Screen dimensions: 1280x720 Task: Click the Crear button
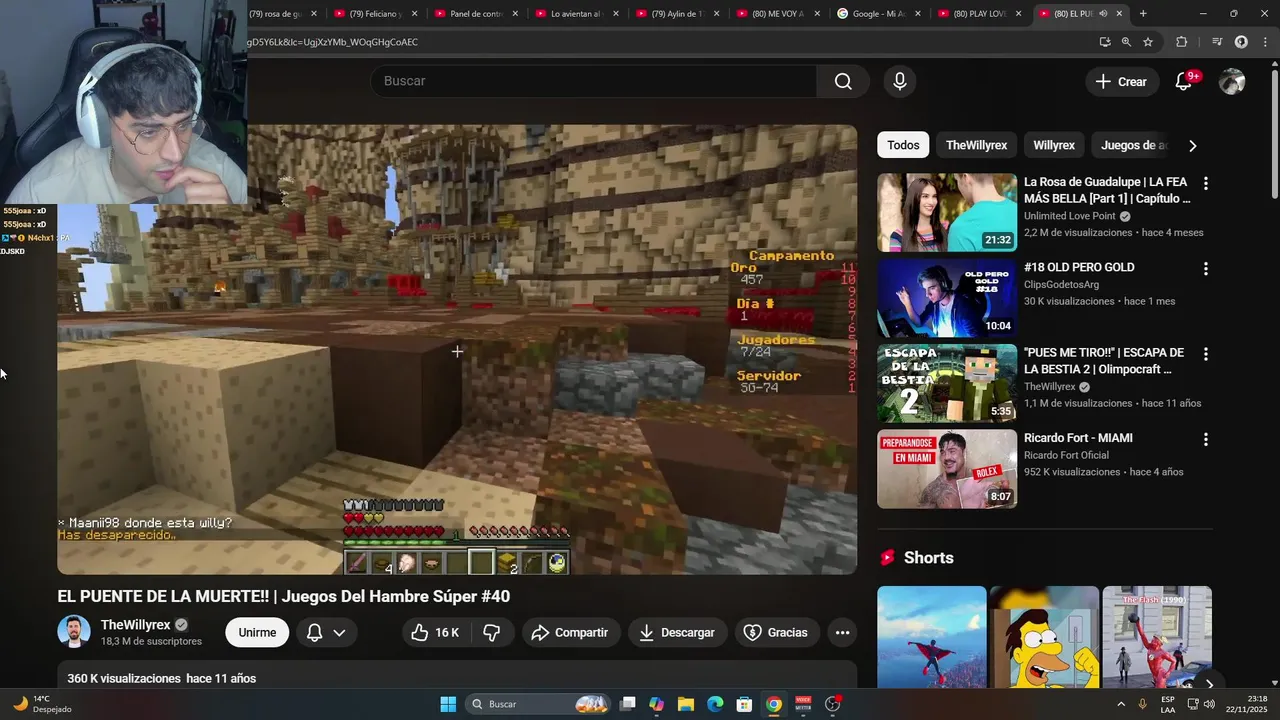coord(1121,82)
